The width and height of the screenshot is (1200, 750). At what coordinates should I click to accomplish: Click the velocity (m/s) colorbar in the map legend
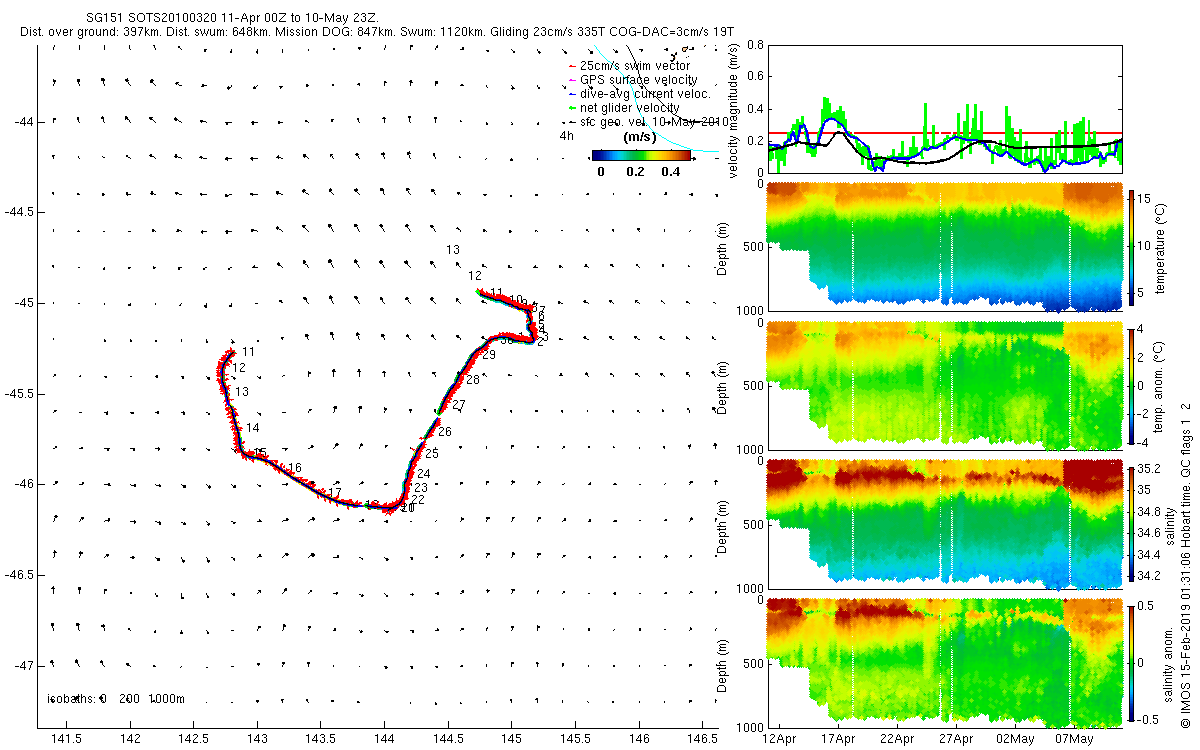[x=642, y=155]
